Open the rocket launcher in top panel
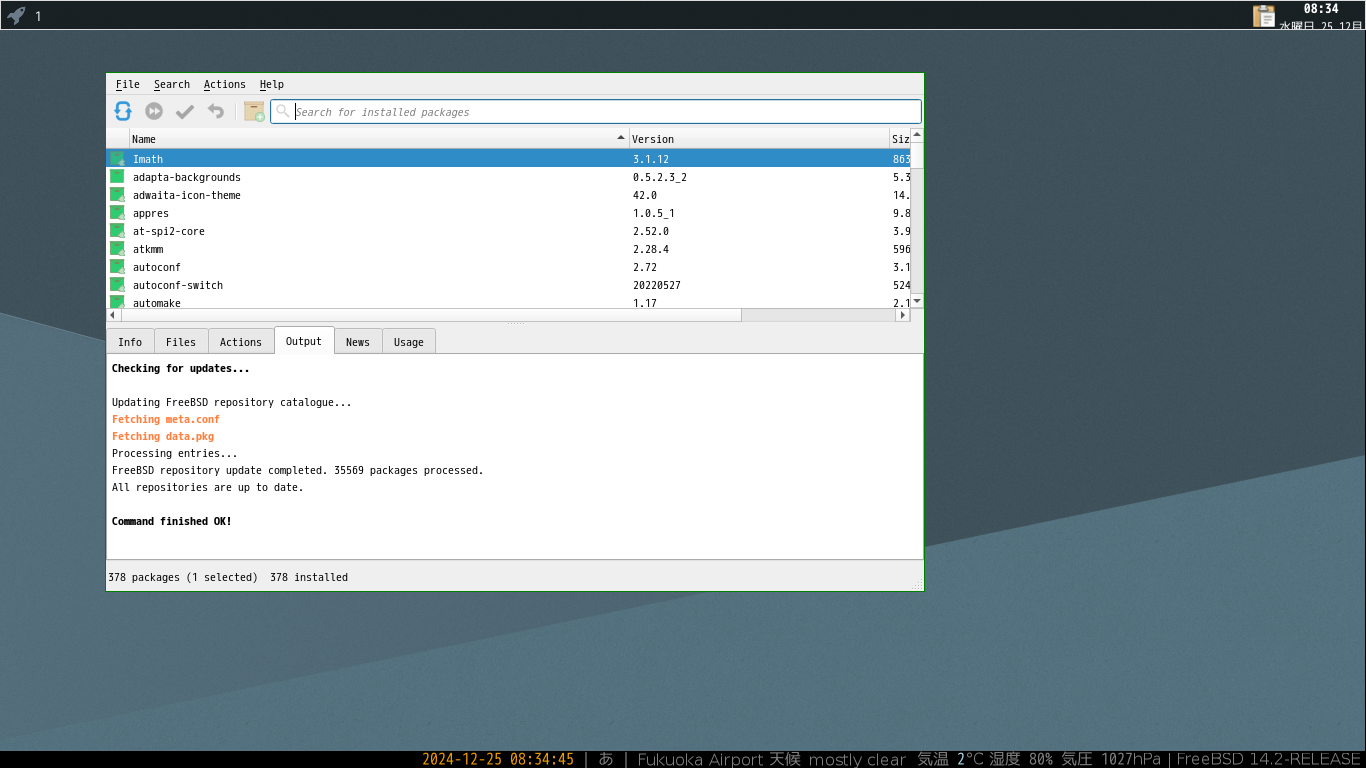1366x768 pixels. click(16, 15)
